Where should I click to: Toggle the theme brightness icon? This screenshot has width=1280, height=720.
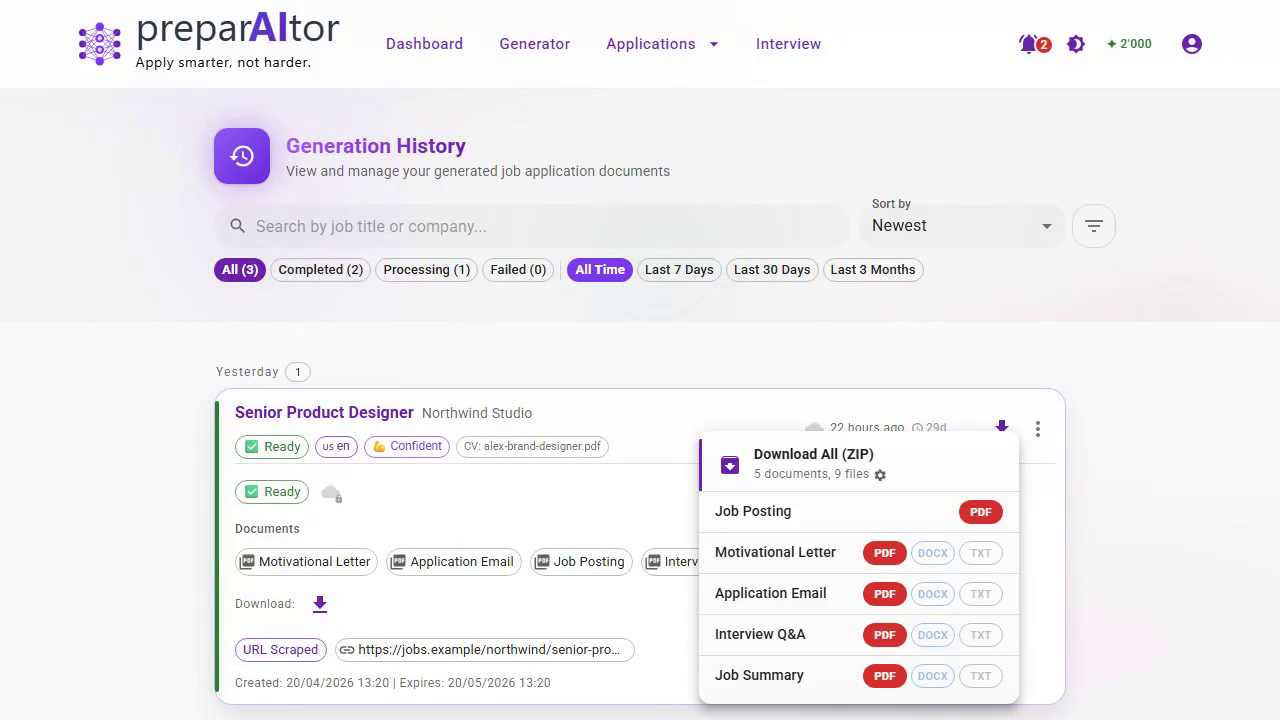pyautogui.click(x=1076, y=44)
